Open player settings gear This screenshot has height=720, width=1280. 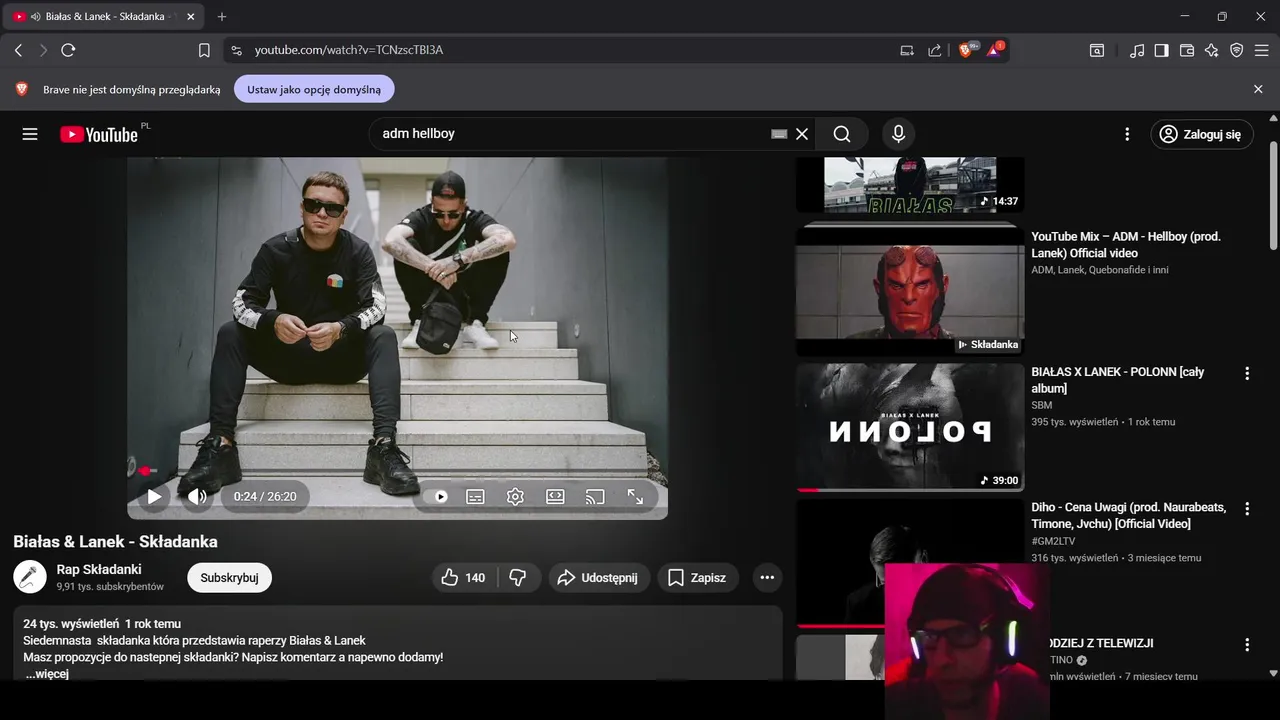(515, 496)
